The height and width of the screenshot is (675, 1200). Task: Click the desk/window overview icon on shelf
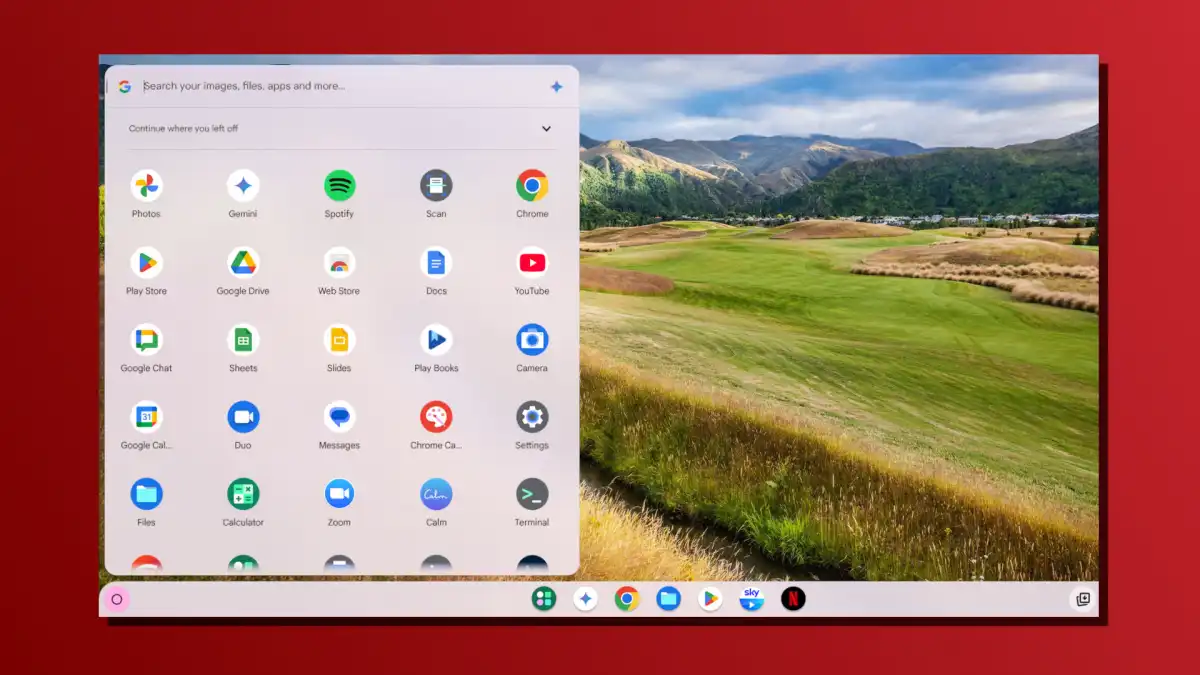1082,600
